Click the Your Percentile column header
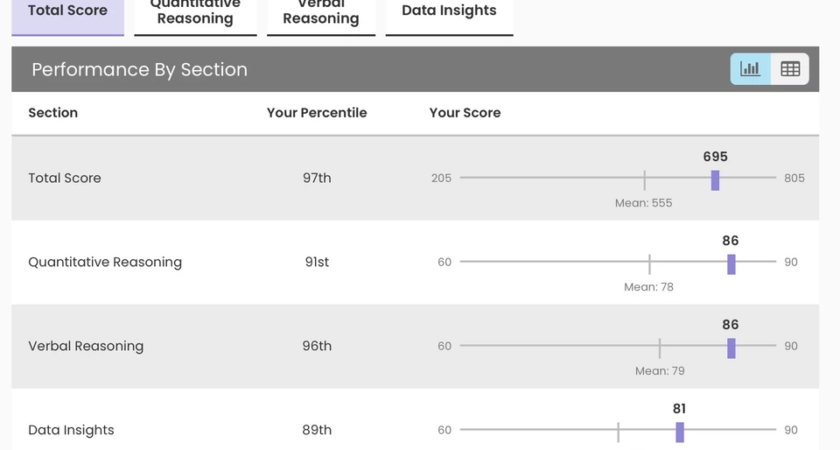 [x=317, y=113]
